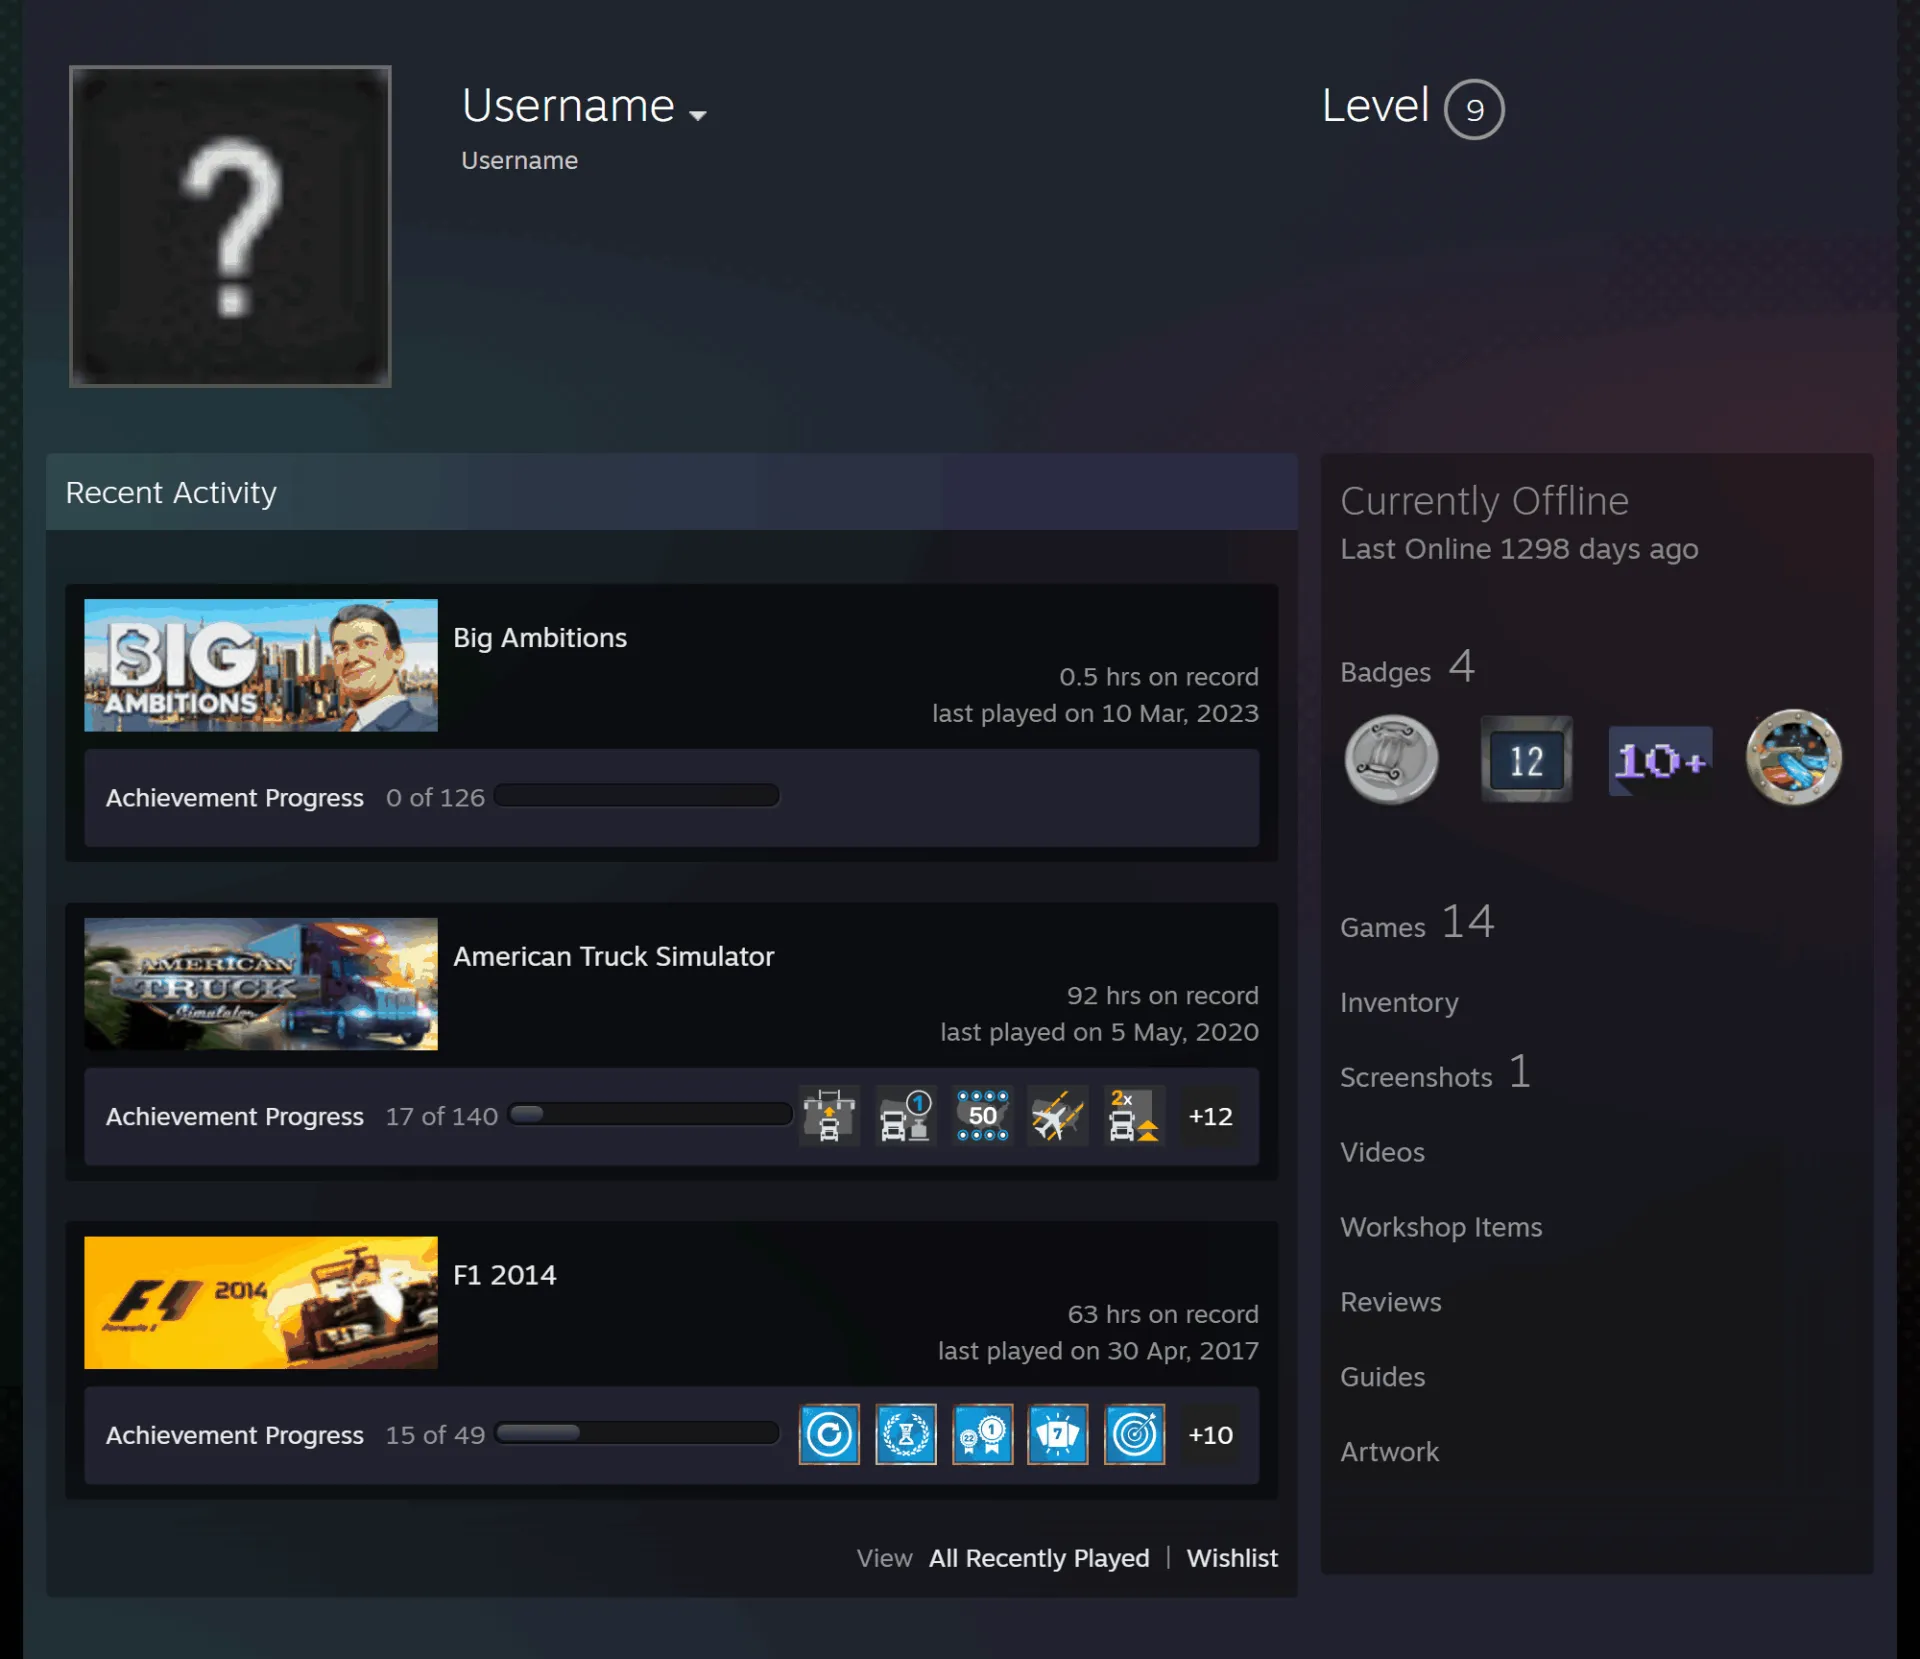Click American Truck Simulator achievement progress bar
The width and height of the screenshot is (1920, 1659).
pos(650,1114)
